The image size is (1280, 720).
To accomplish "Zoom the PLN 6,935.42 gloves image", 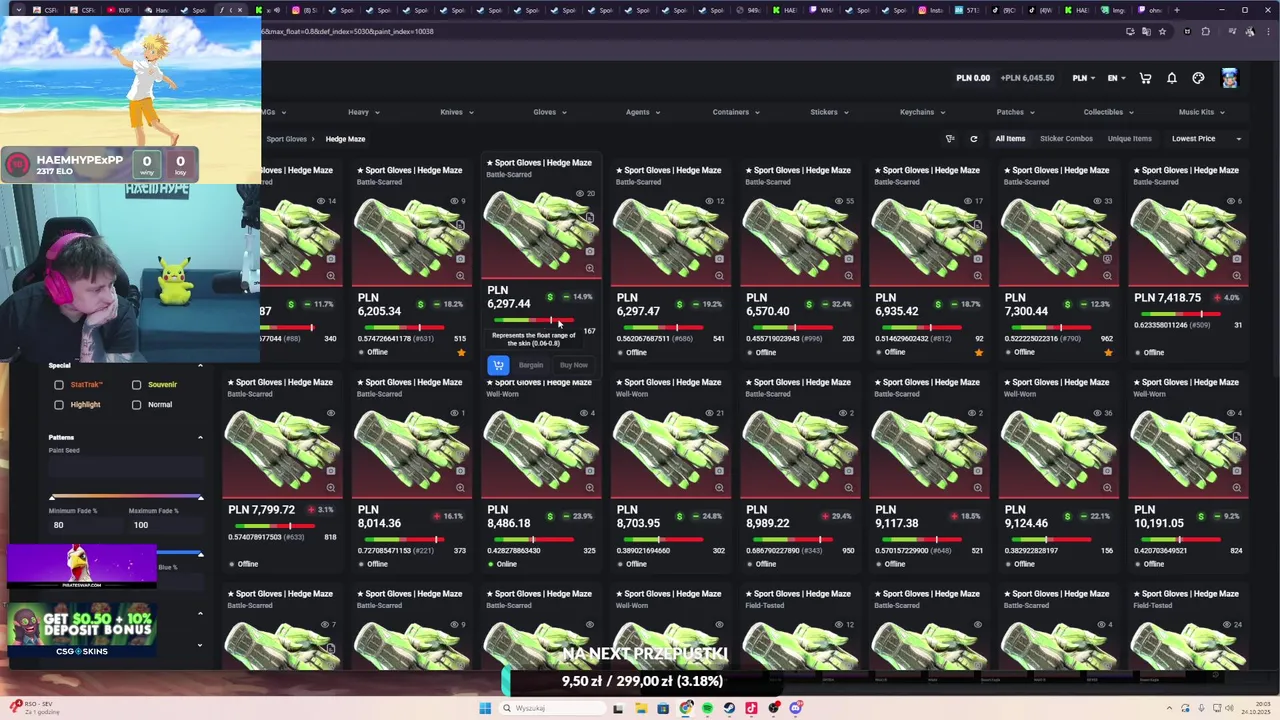I will point(978,276).
